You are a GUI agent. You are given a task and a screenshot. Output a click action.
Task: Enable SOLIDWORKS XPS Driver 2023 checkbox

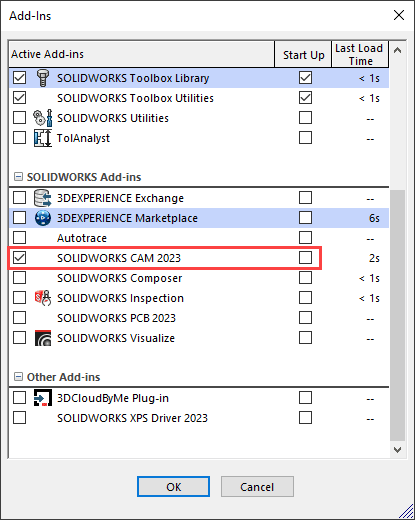pyautogui.click(x=19, y=418)
